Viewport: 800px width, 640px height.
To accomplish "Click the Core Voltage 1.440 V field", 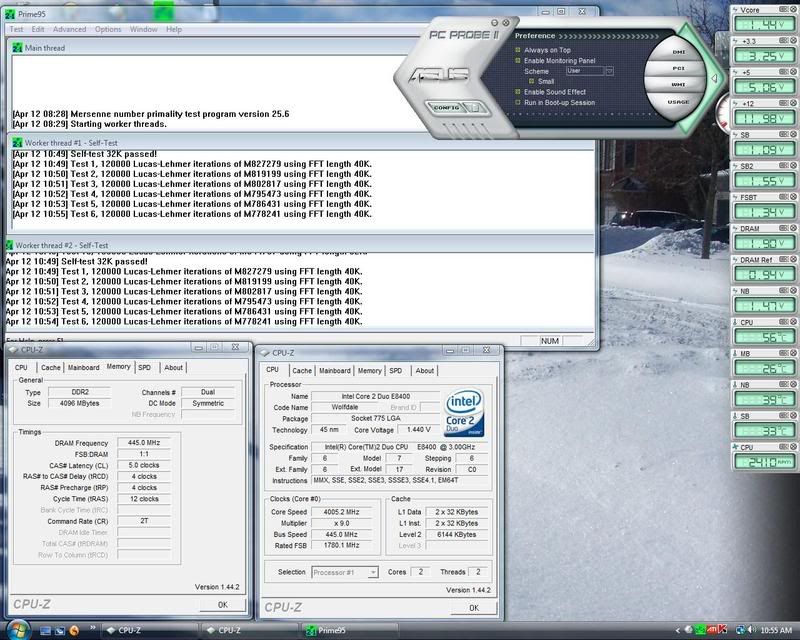I will [418, 430].
